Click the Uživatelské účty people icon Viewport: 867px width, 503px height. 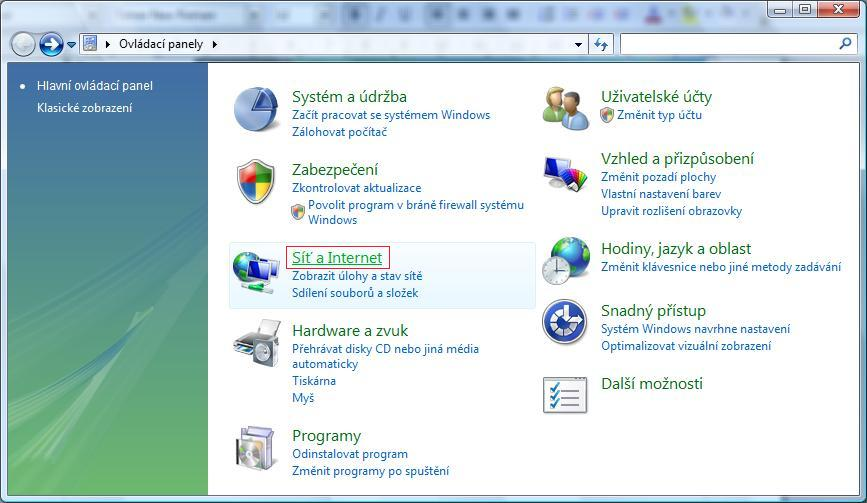click(x=566, y=107)
